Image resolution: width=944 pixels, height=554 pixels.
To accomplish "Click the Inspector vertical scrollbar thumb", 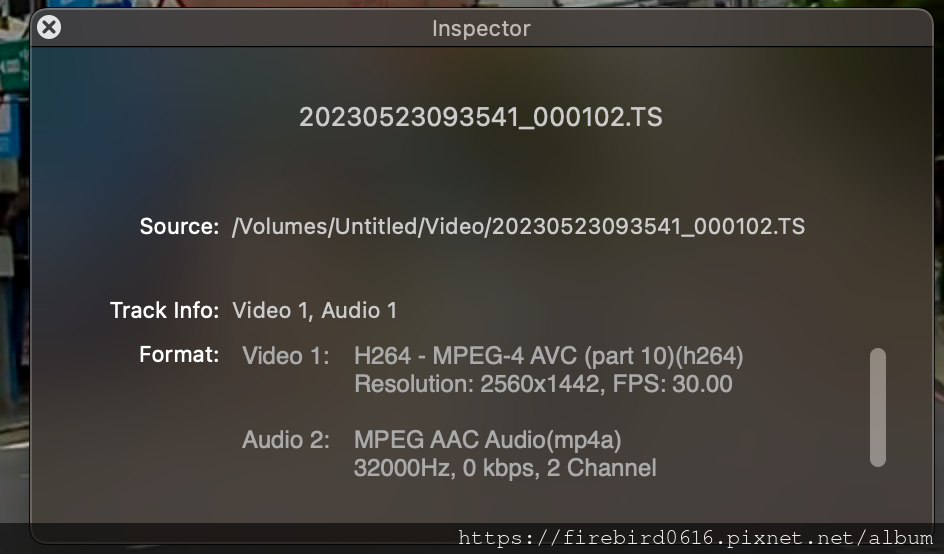I will [878, 406].
